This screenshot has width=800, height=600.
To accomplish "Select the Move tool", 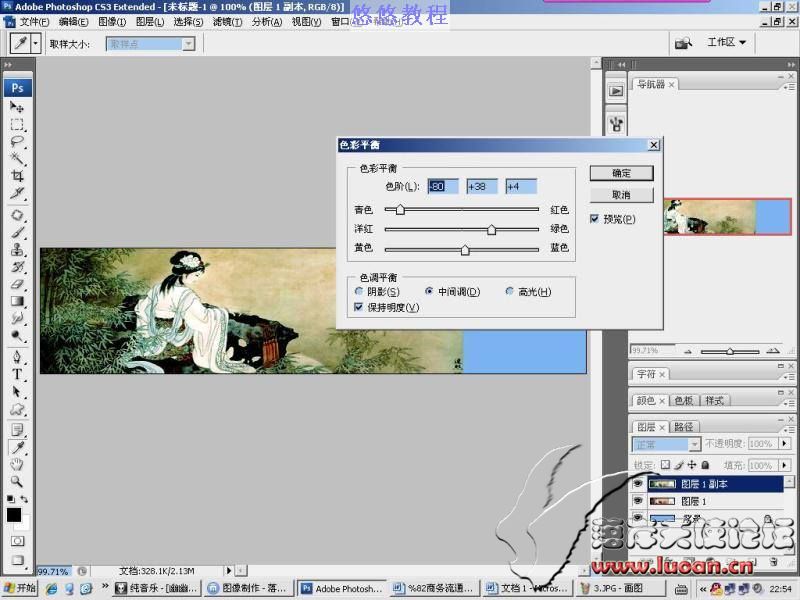I will pyautogui.click(x=17, y=107).
